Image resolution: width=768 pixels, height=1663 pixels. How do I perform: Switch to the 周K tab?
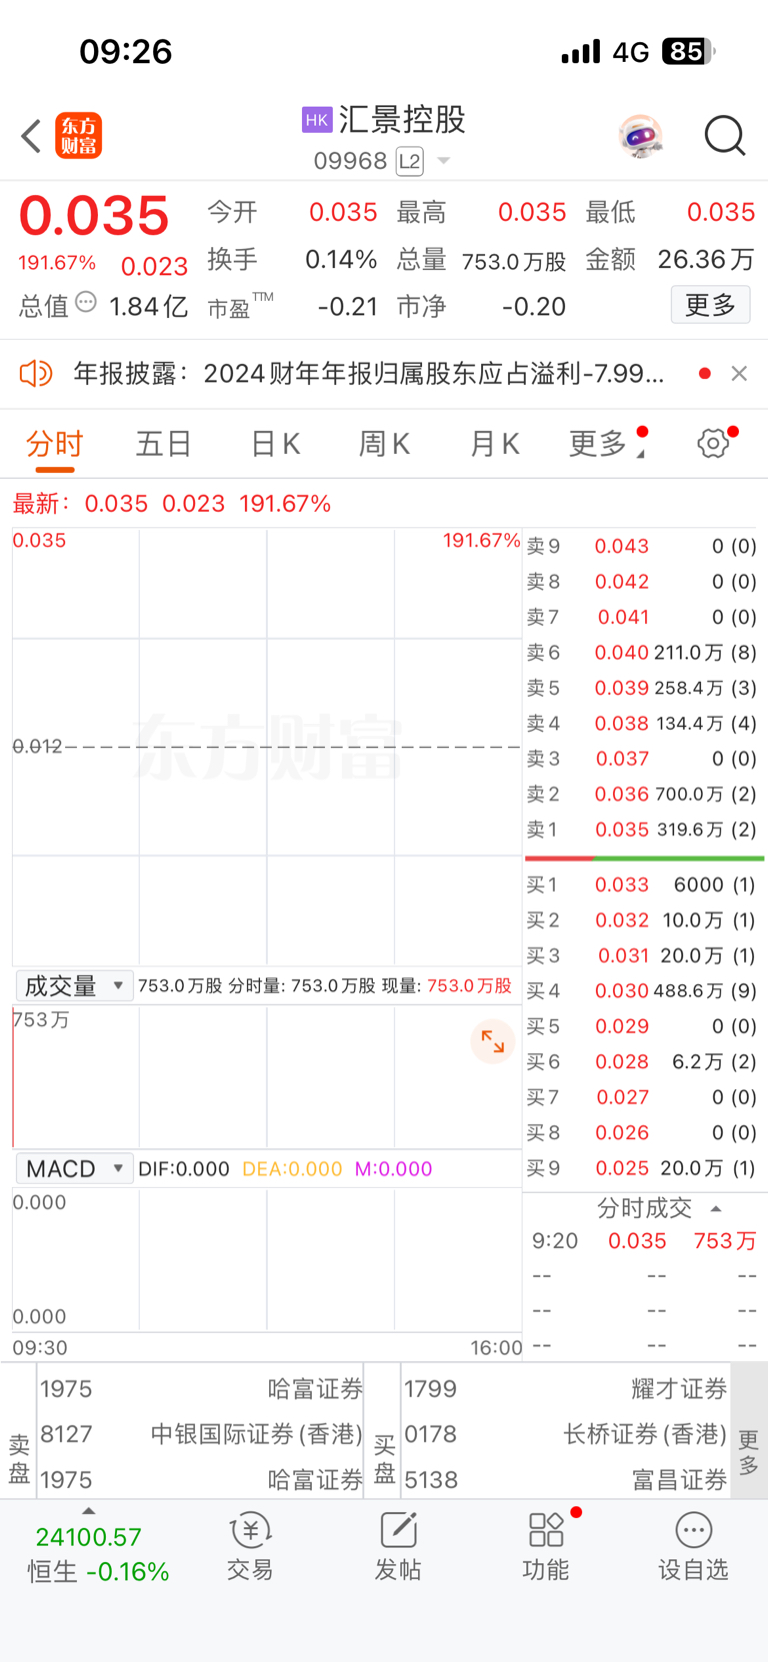click(384, 443)
